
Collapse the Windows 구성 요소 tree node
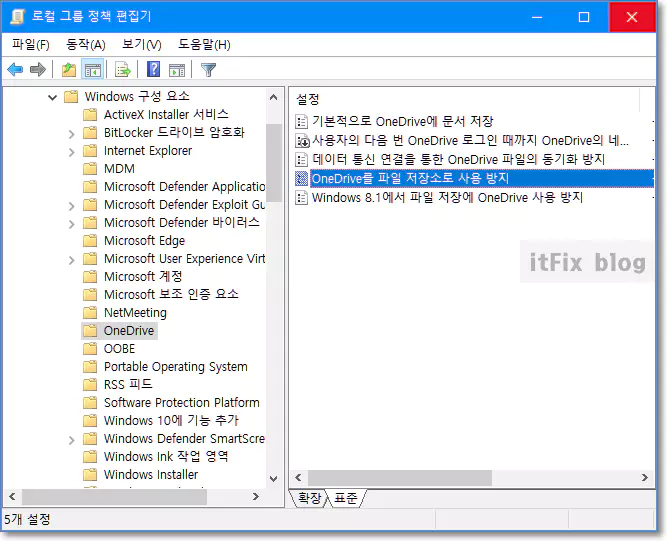[x=52, y=97]
